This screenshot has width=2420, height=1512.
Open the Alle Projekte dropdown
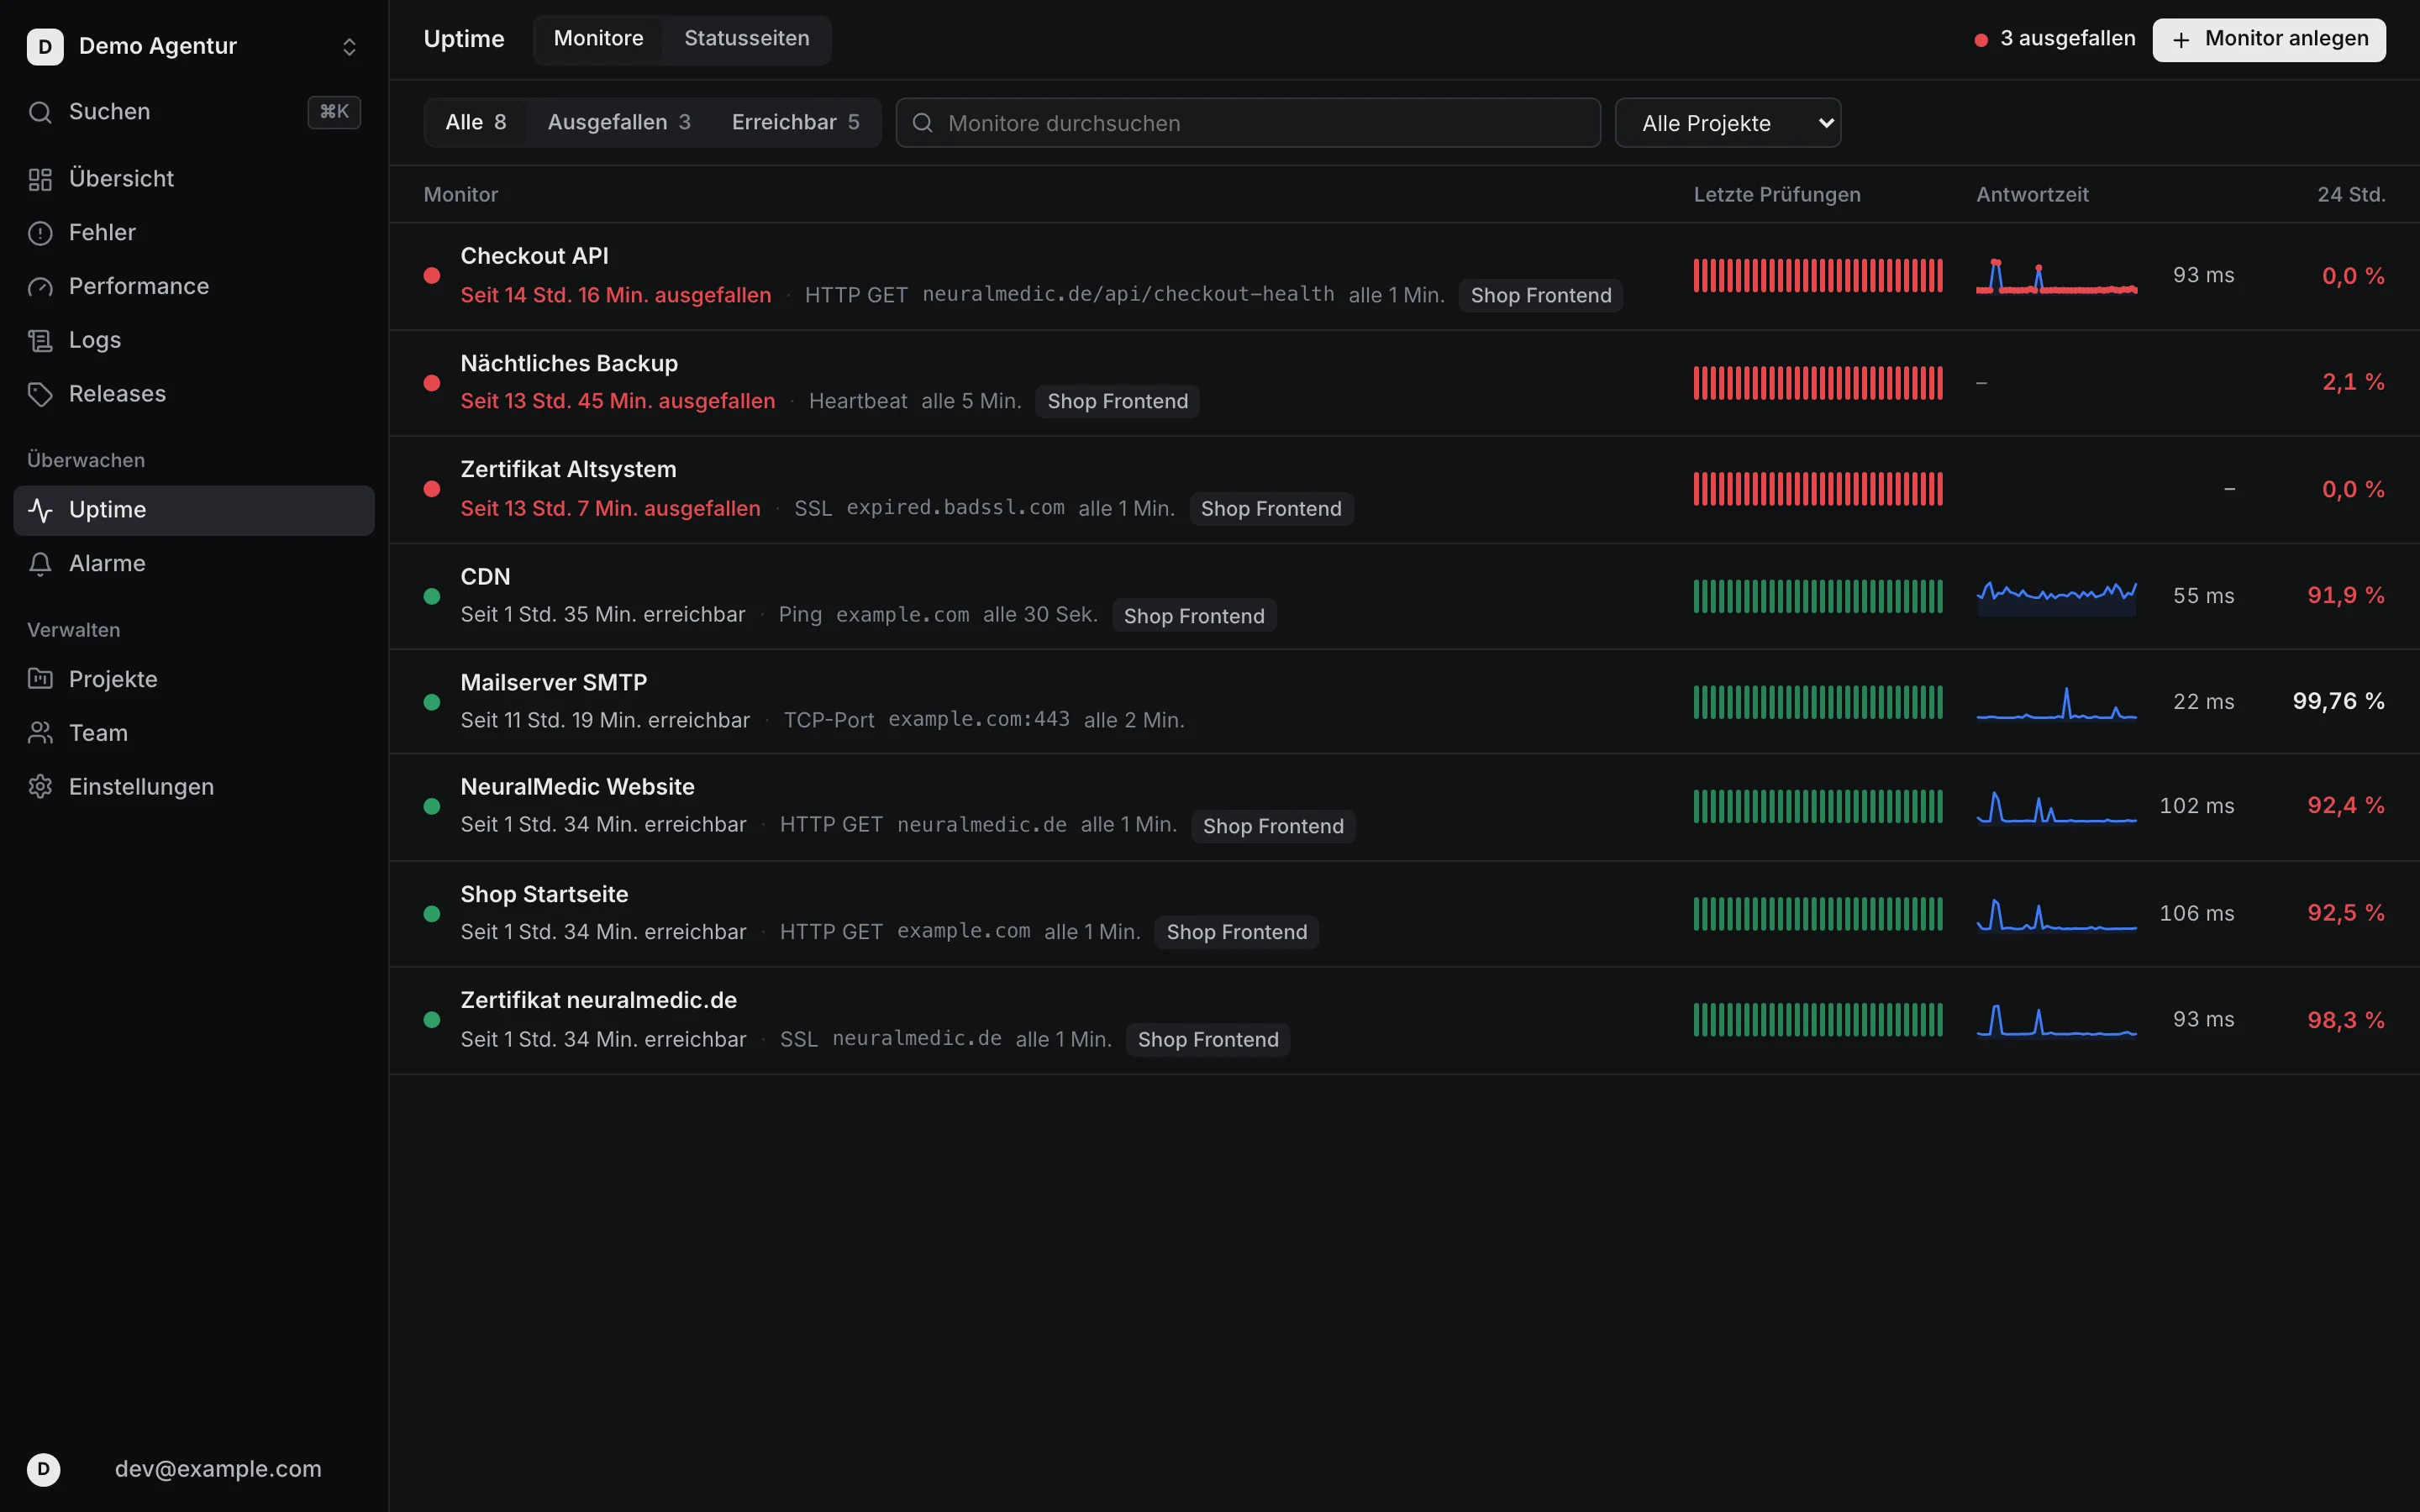(x=1728, y=123)
